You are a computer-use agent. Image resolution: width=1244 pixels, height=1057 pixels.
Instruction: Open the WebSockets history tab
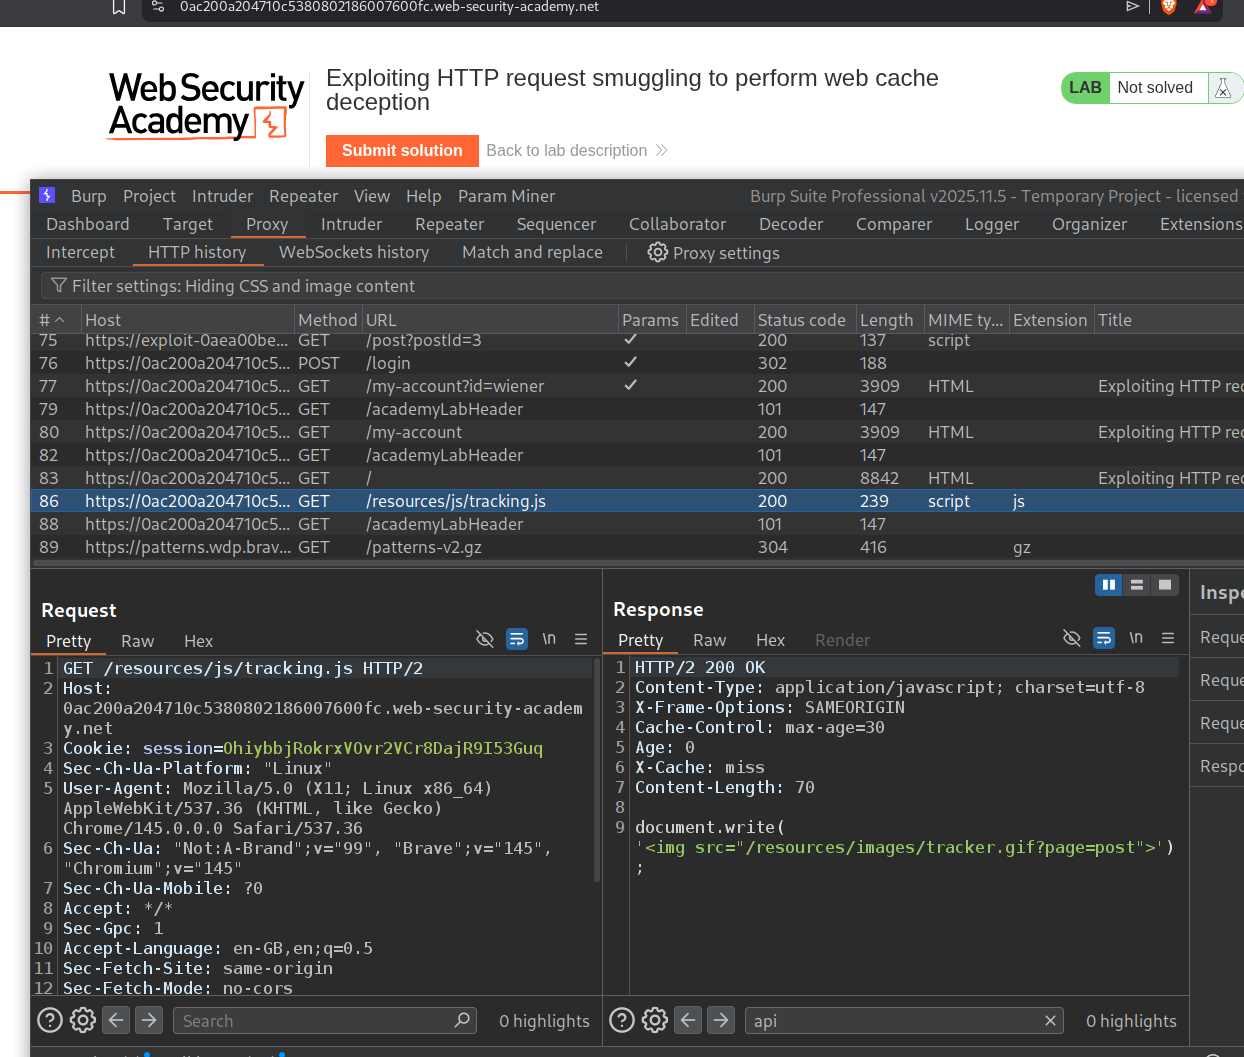(x=354, y=252)
